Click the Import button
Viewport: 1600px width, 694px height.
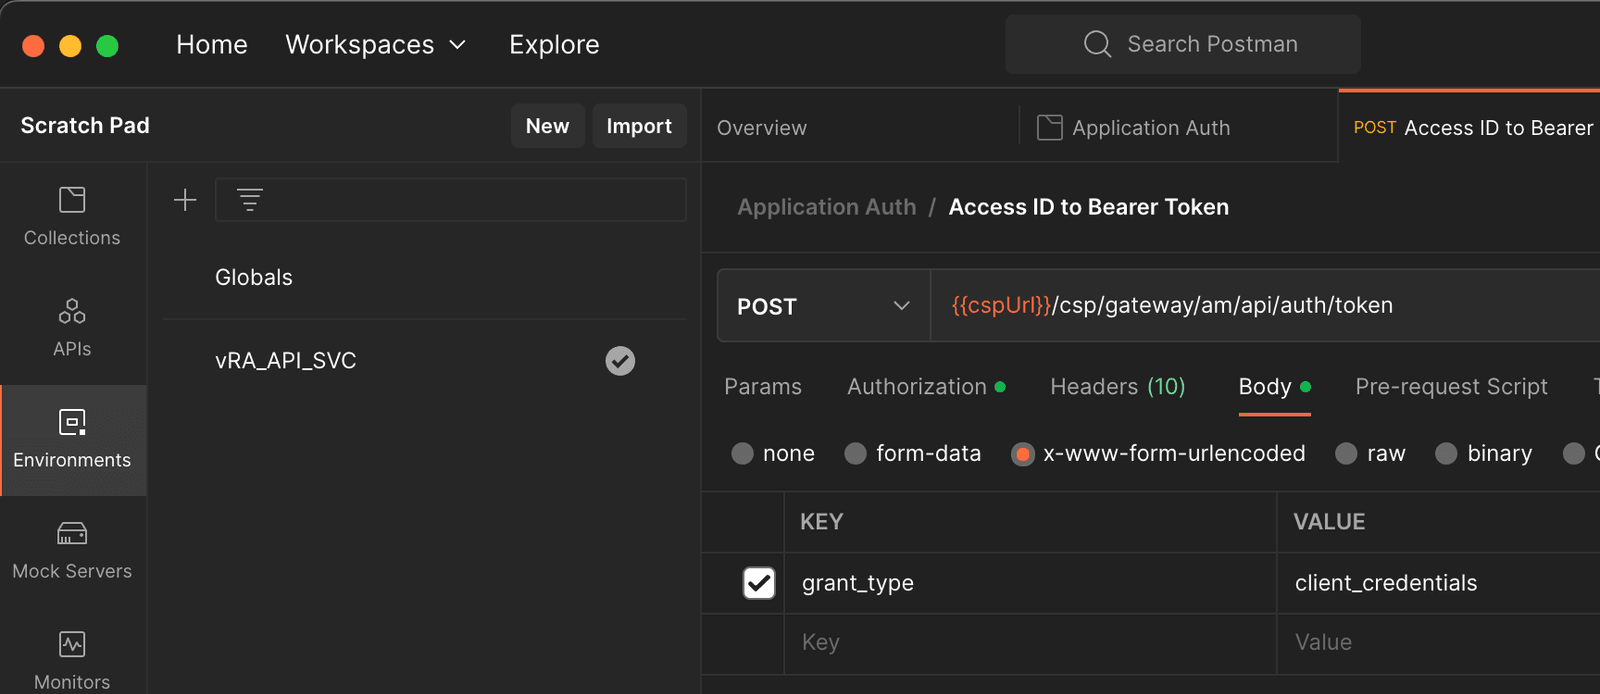click(639, 126)
